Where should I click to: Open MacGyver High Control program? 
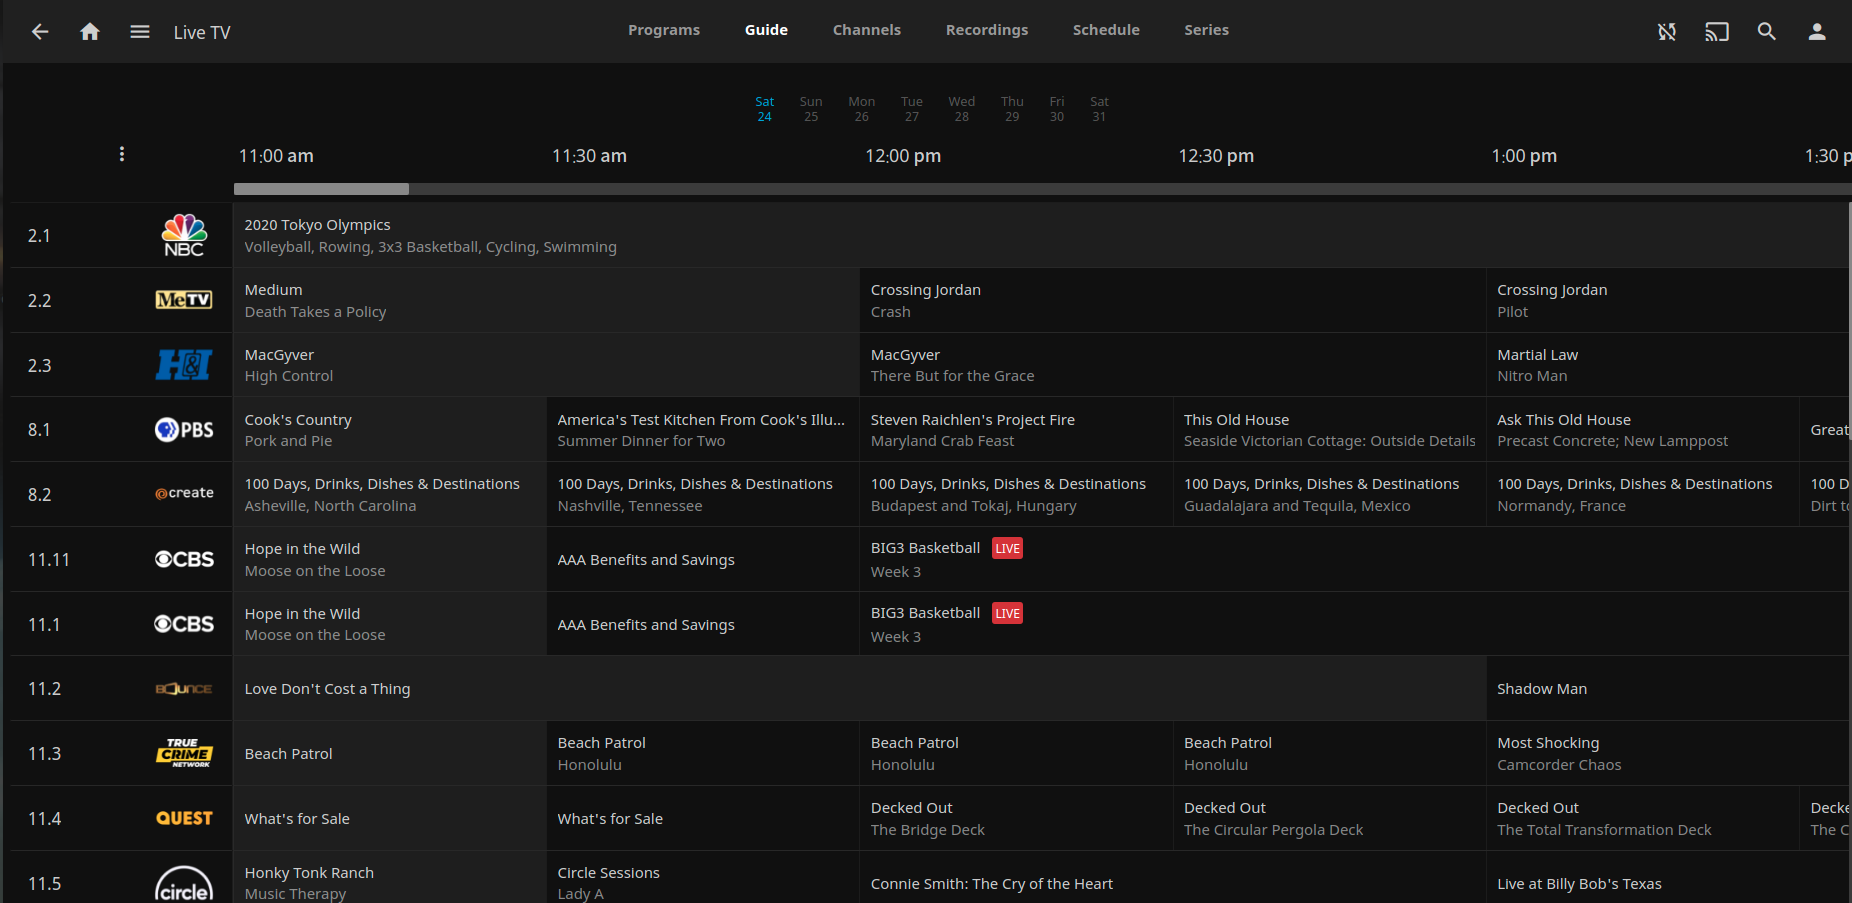tap(546, 365)
